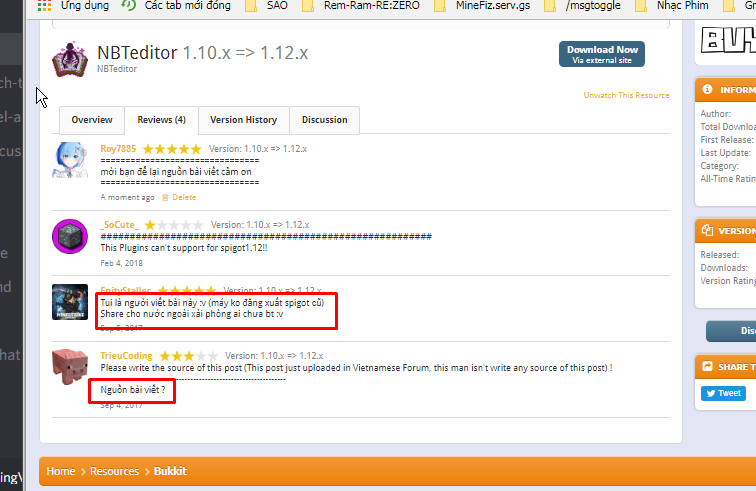
Task: Go to Bukkit breadcrumb
Action: 170,471
